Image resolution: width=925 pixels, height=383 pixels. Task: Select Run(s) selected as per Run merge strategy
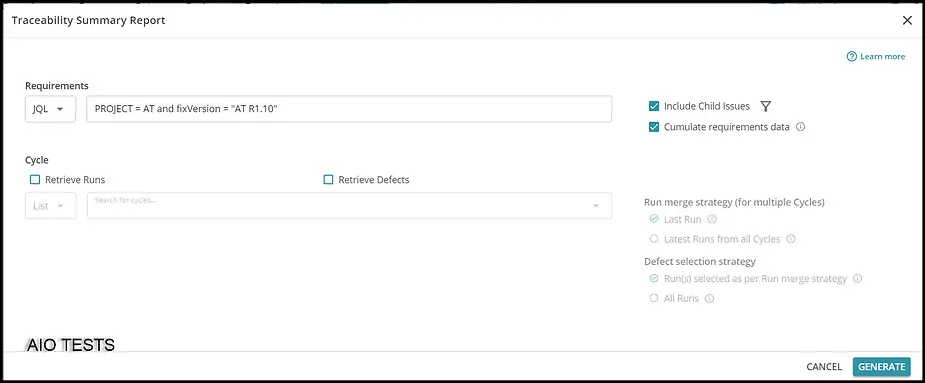point(654,279)
